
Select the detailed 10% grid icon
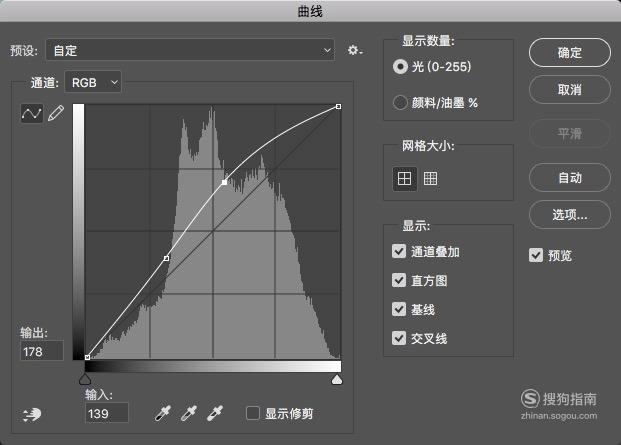pos(431,179)
